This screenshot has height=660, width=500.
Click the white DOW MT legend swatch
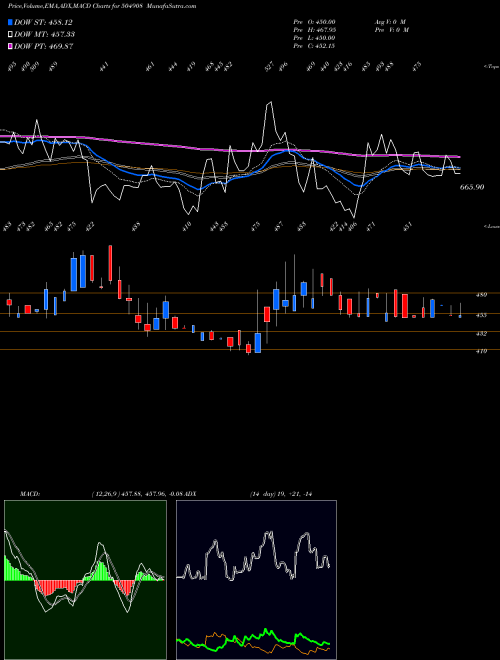(10, 34)
